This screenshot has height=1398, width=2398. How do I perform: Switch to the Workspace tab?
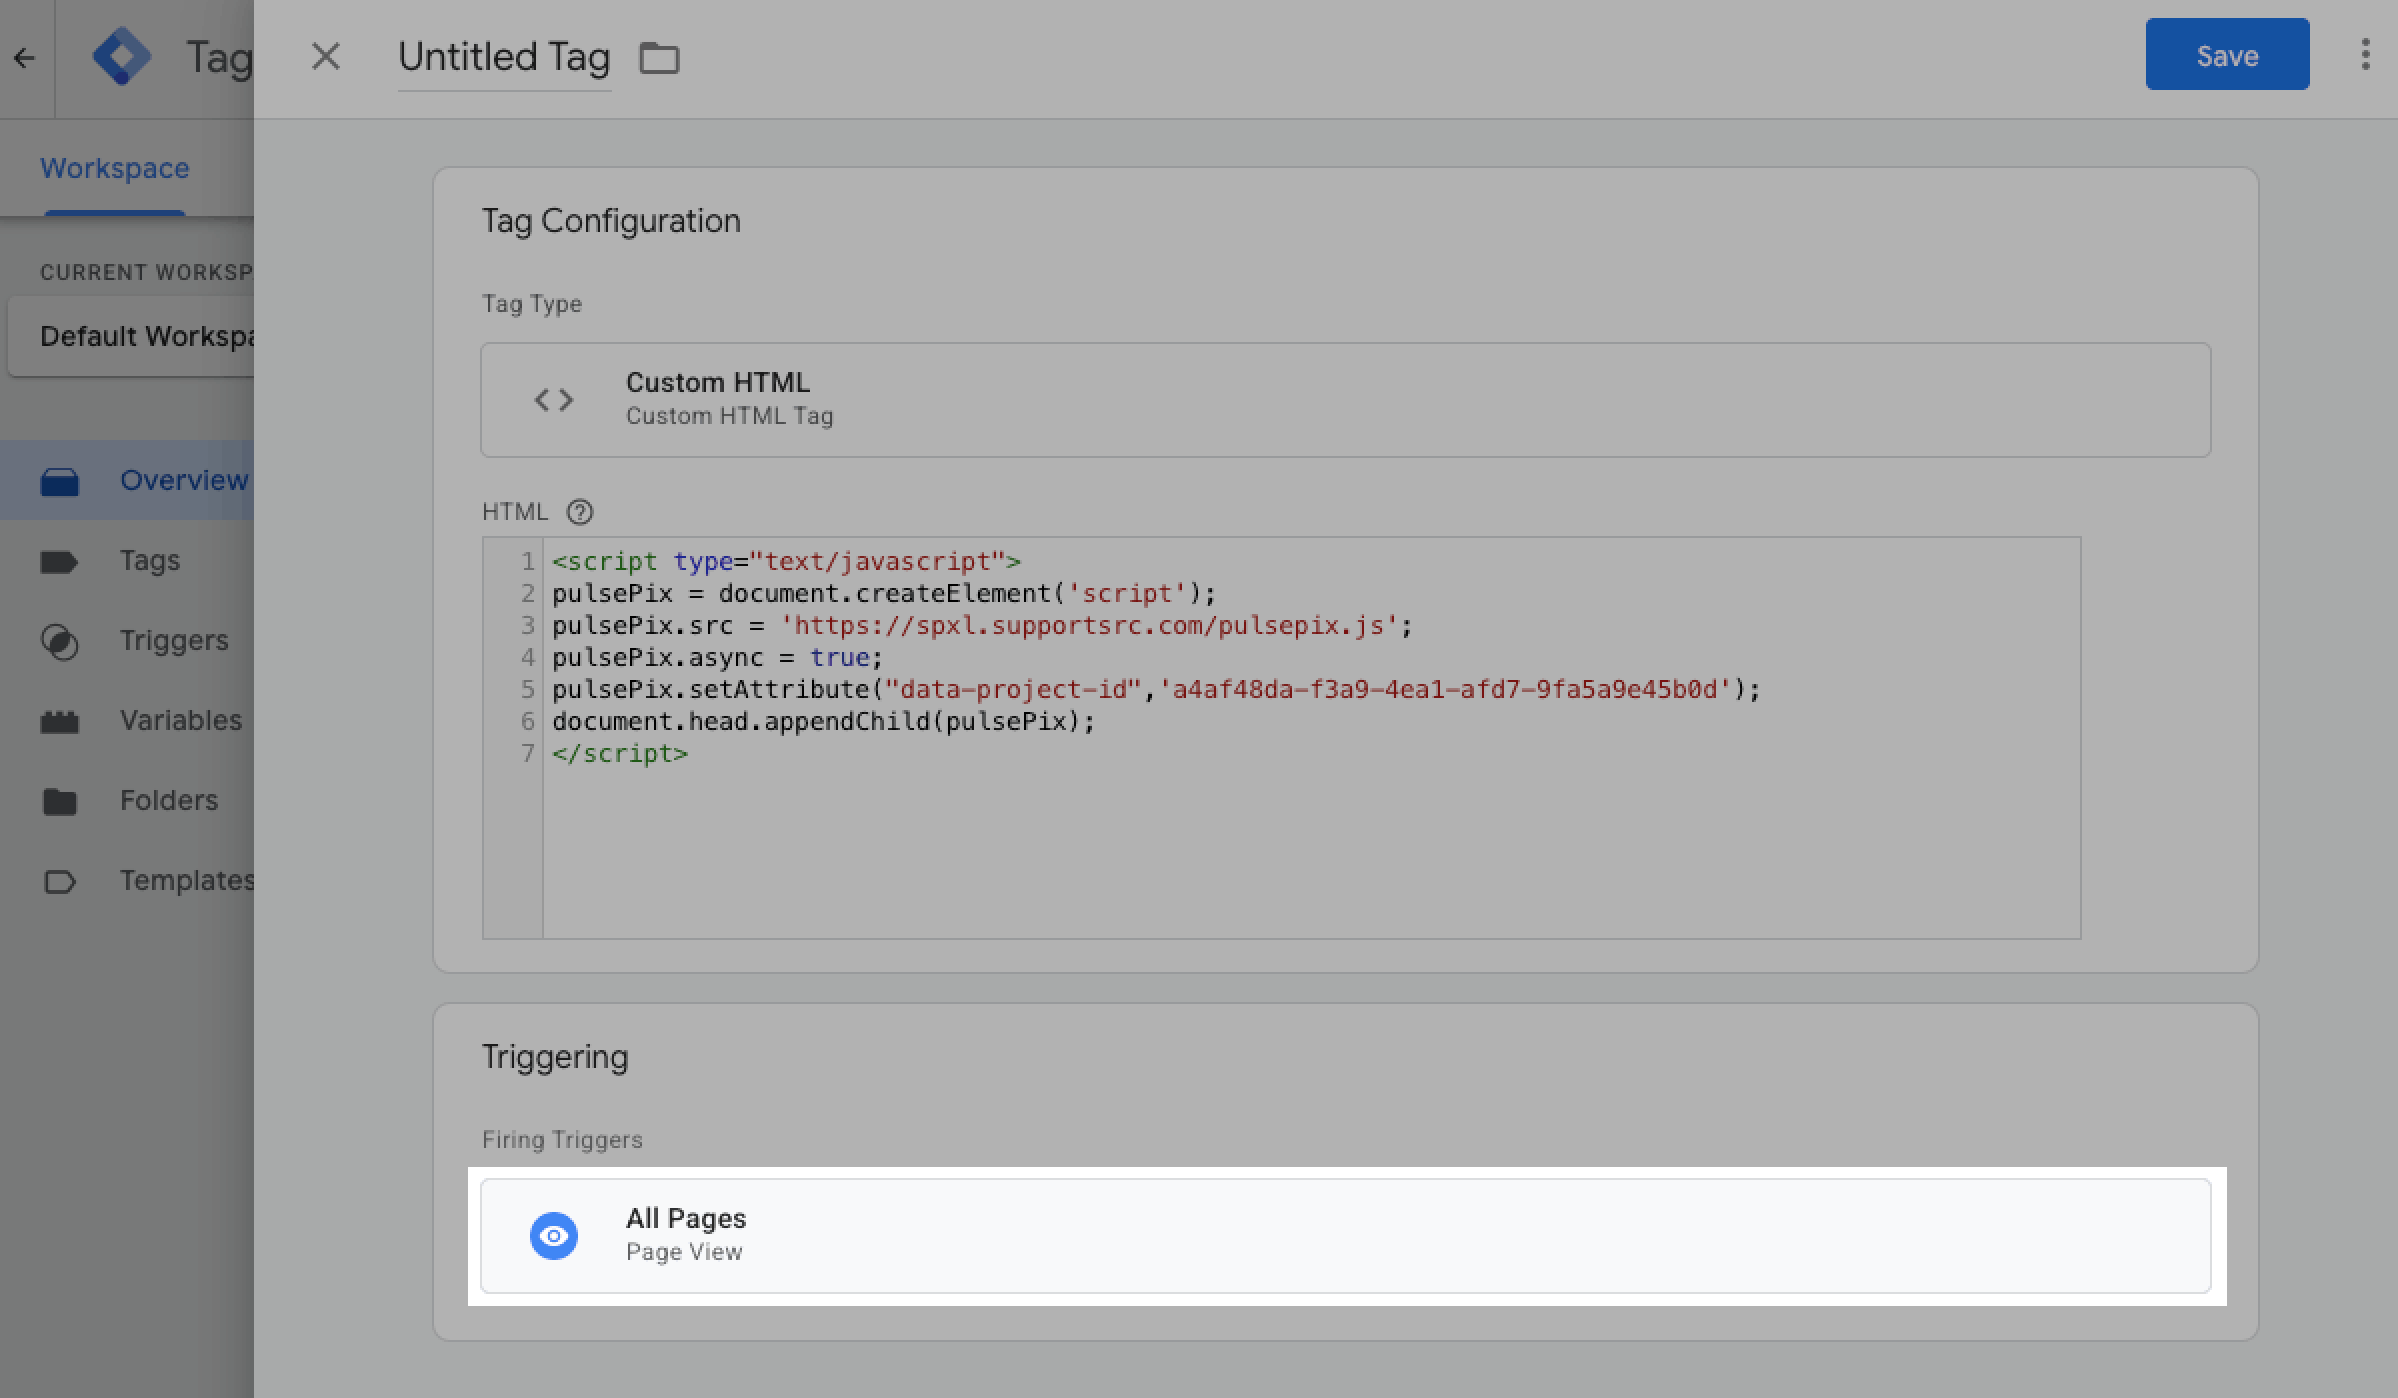pos(115,168)
